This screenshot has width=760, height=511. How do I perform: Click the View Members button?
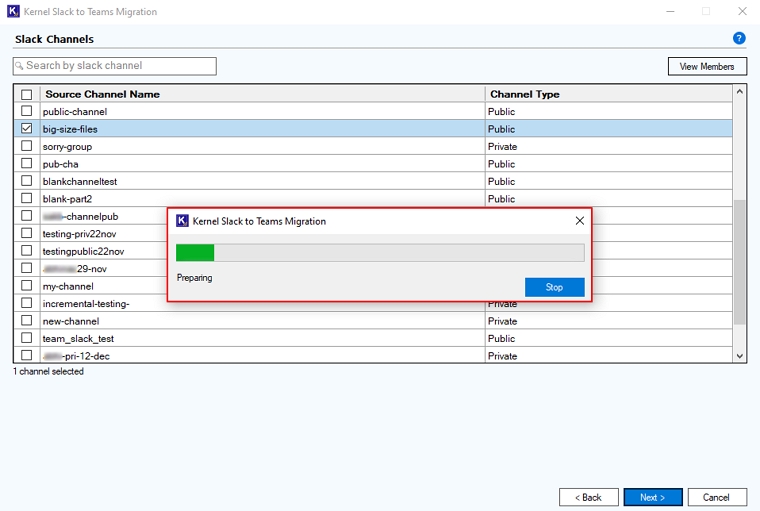tap(707, 66)
